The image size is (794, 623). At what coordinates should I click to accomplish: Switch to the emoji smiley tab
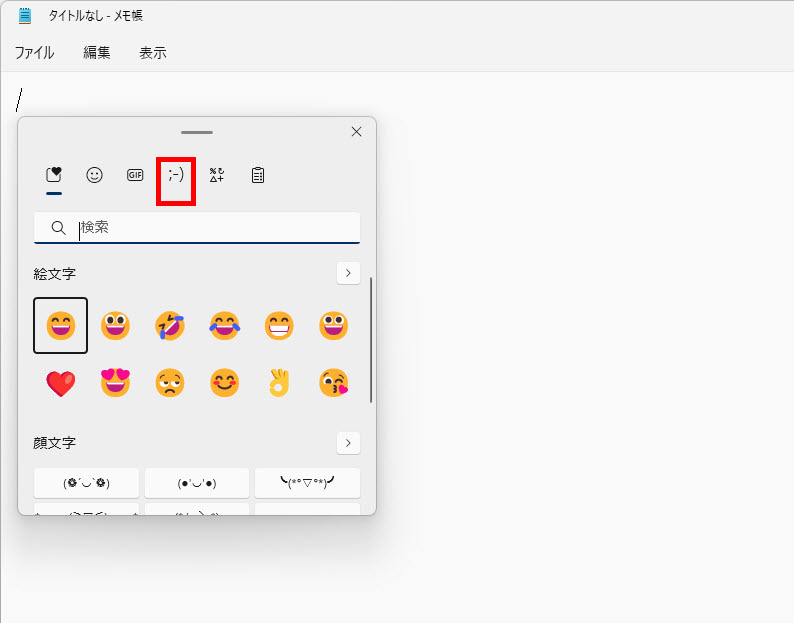94,175
